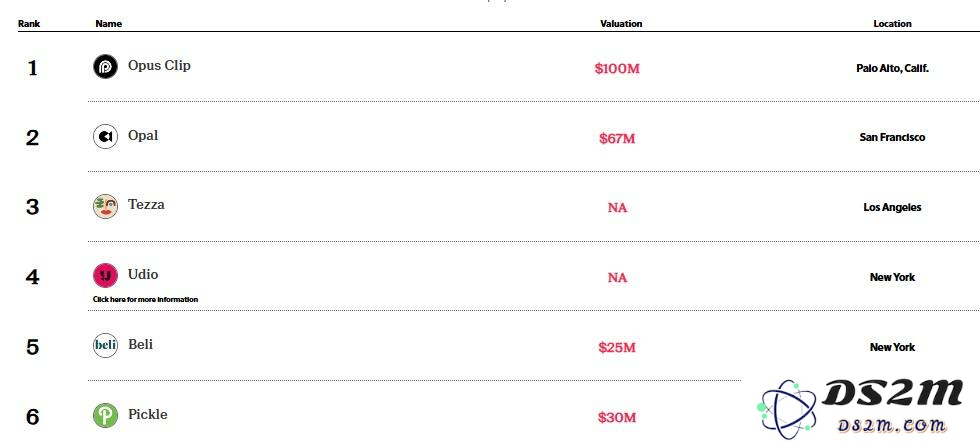Click the Beli logo icon
The width and height of the screenshot is (980, 443).
[105, 346]
